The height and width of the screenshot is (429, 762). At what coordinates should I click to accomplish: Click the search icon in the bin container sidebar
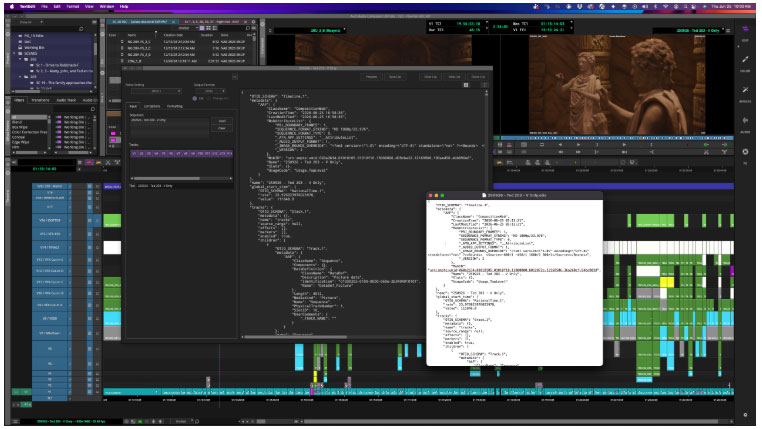coord(81,29)
